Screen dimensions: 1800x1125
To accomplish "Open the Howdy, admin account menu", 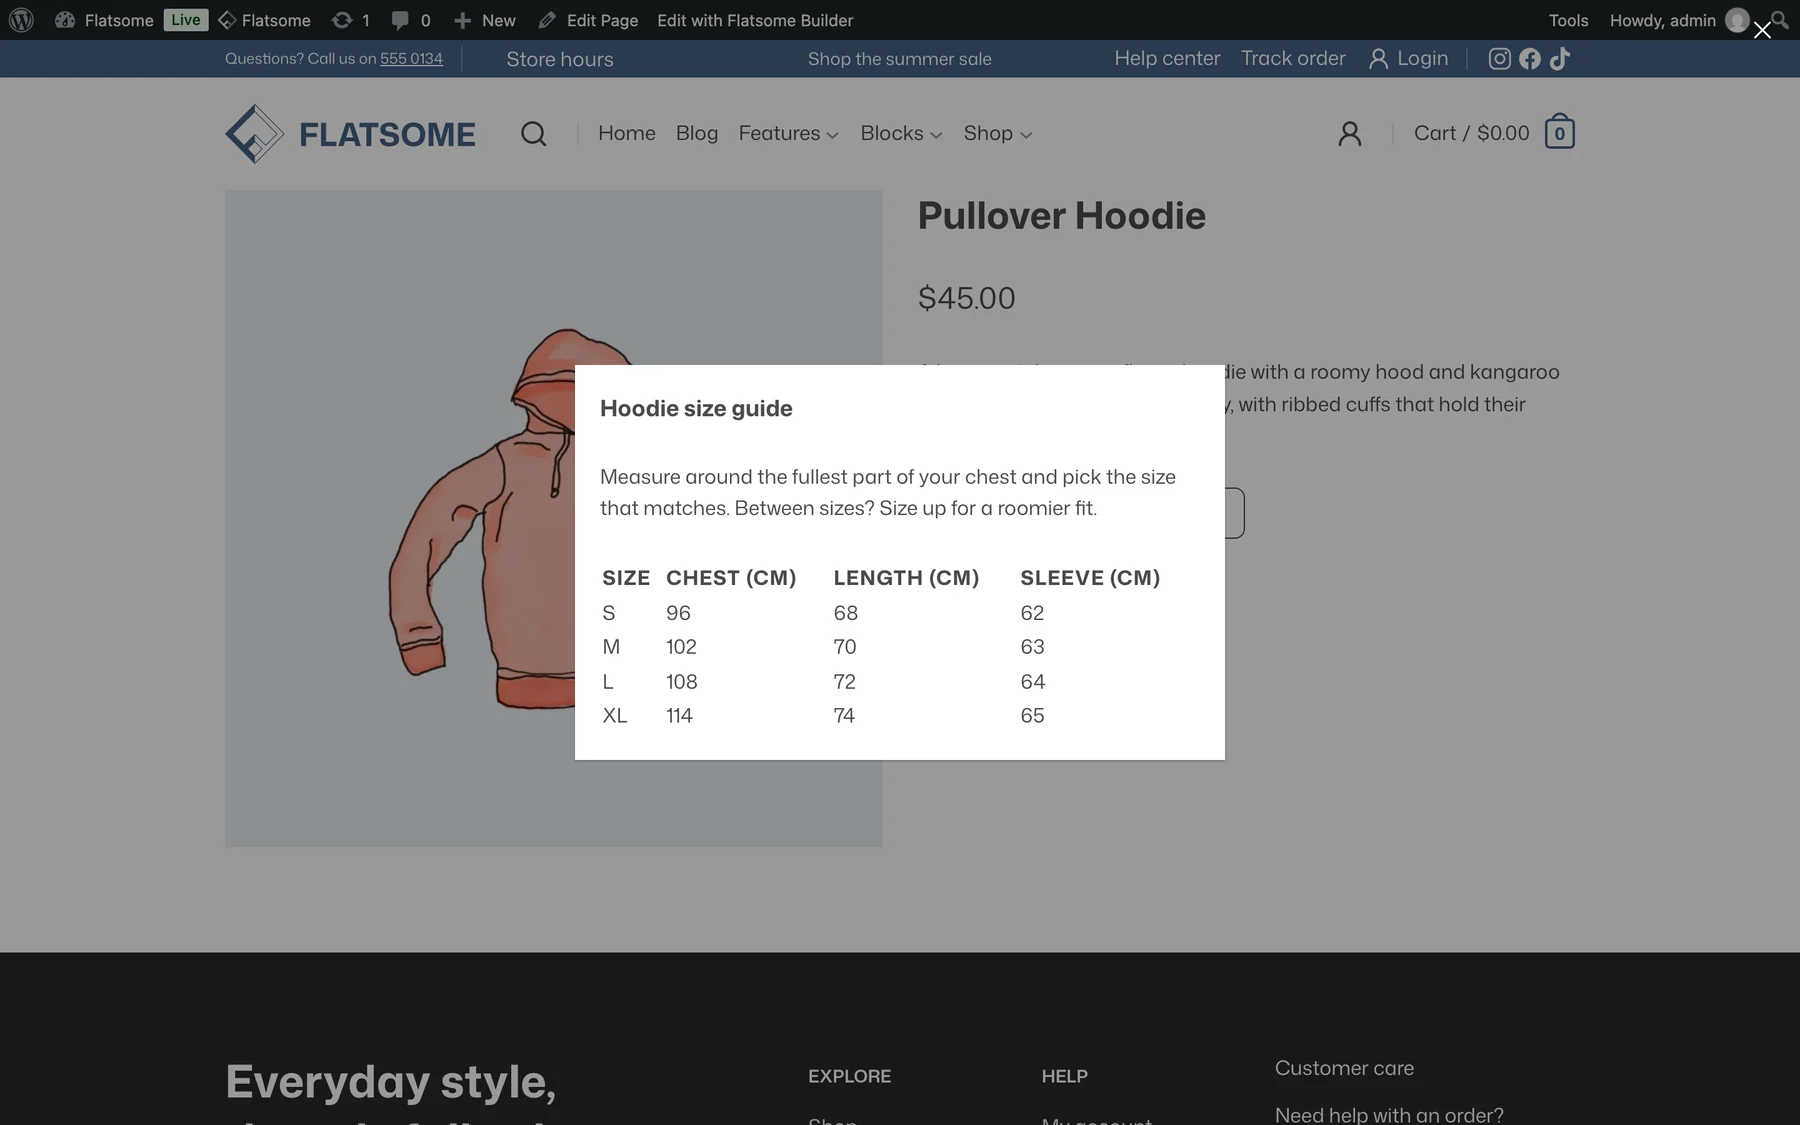I will (x=1679, y=20).
